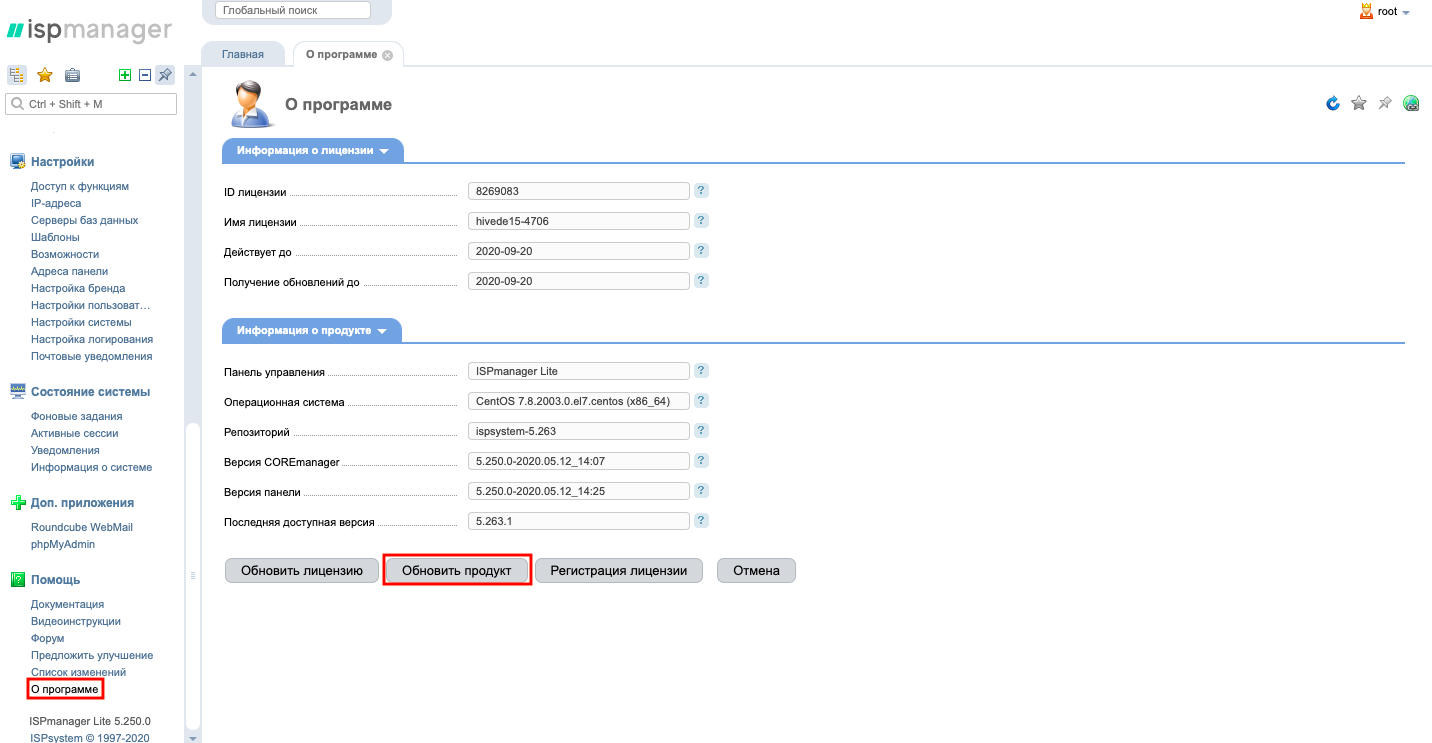
Task: Click the root user avatar icon
Action: (x=1366, y=12)
